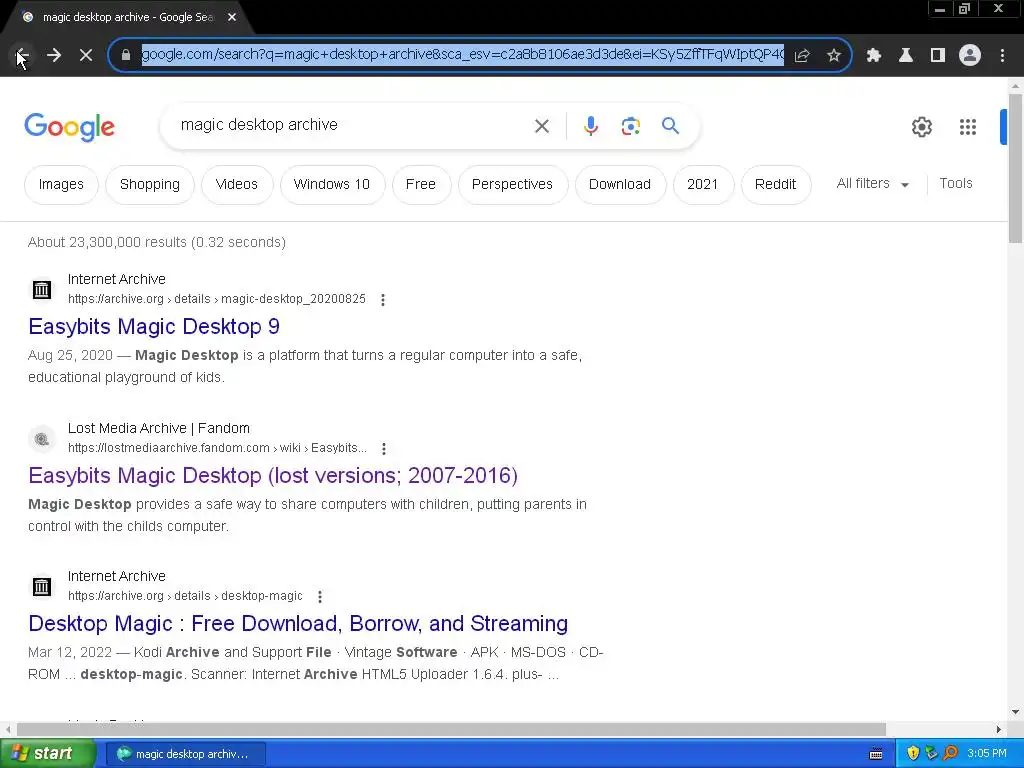Go forward using the browser forward arrow
The width and height of the screenshot is (1024, 768).
click(x=54, y=56)
